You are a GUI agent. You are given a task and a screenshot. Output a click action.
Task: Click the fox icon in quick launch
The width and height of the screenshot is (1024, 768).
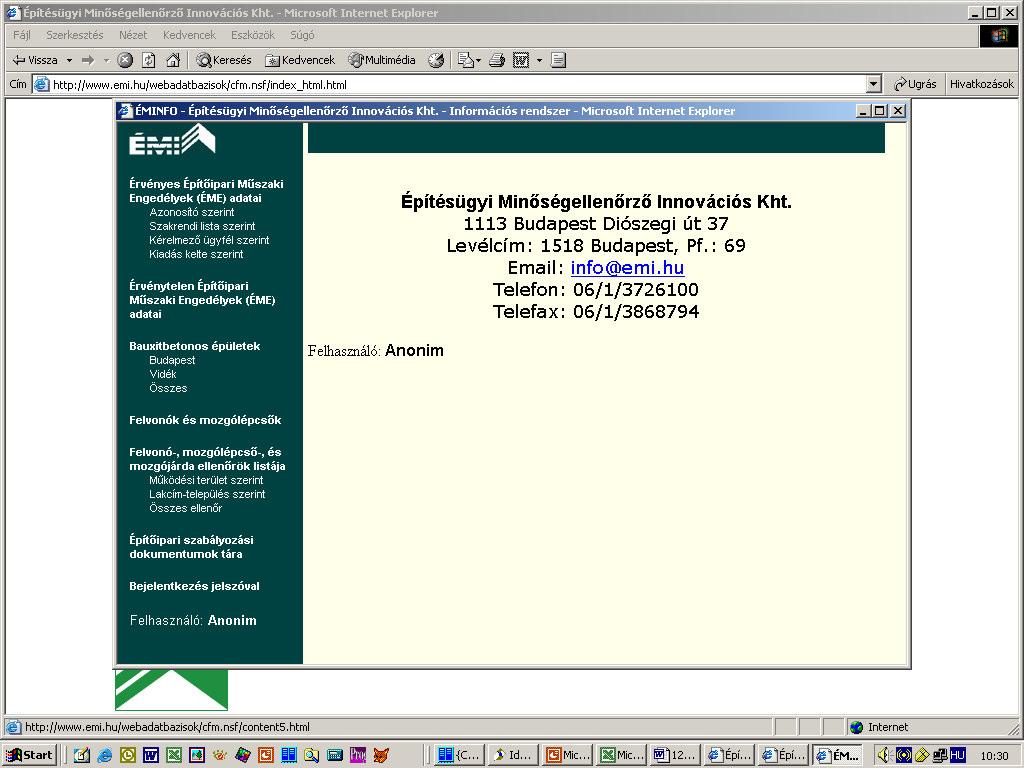[381, 756]
